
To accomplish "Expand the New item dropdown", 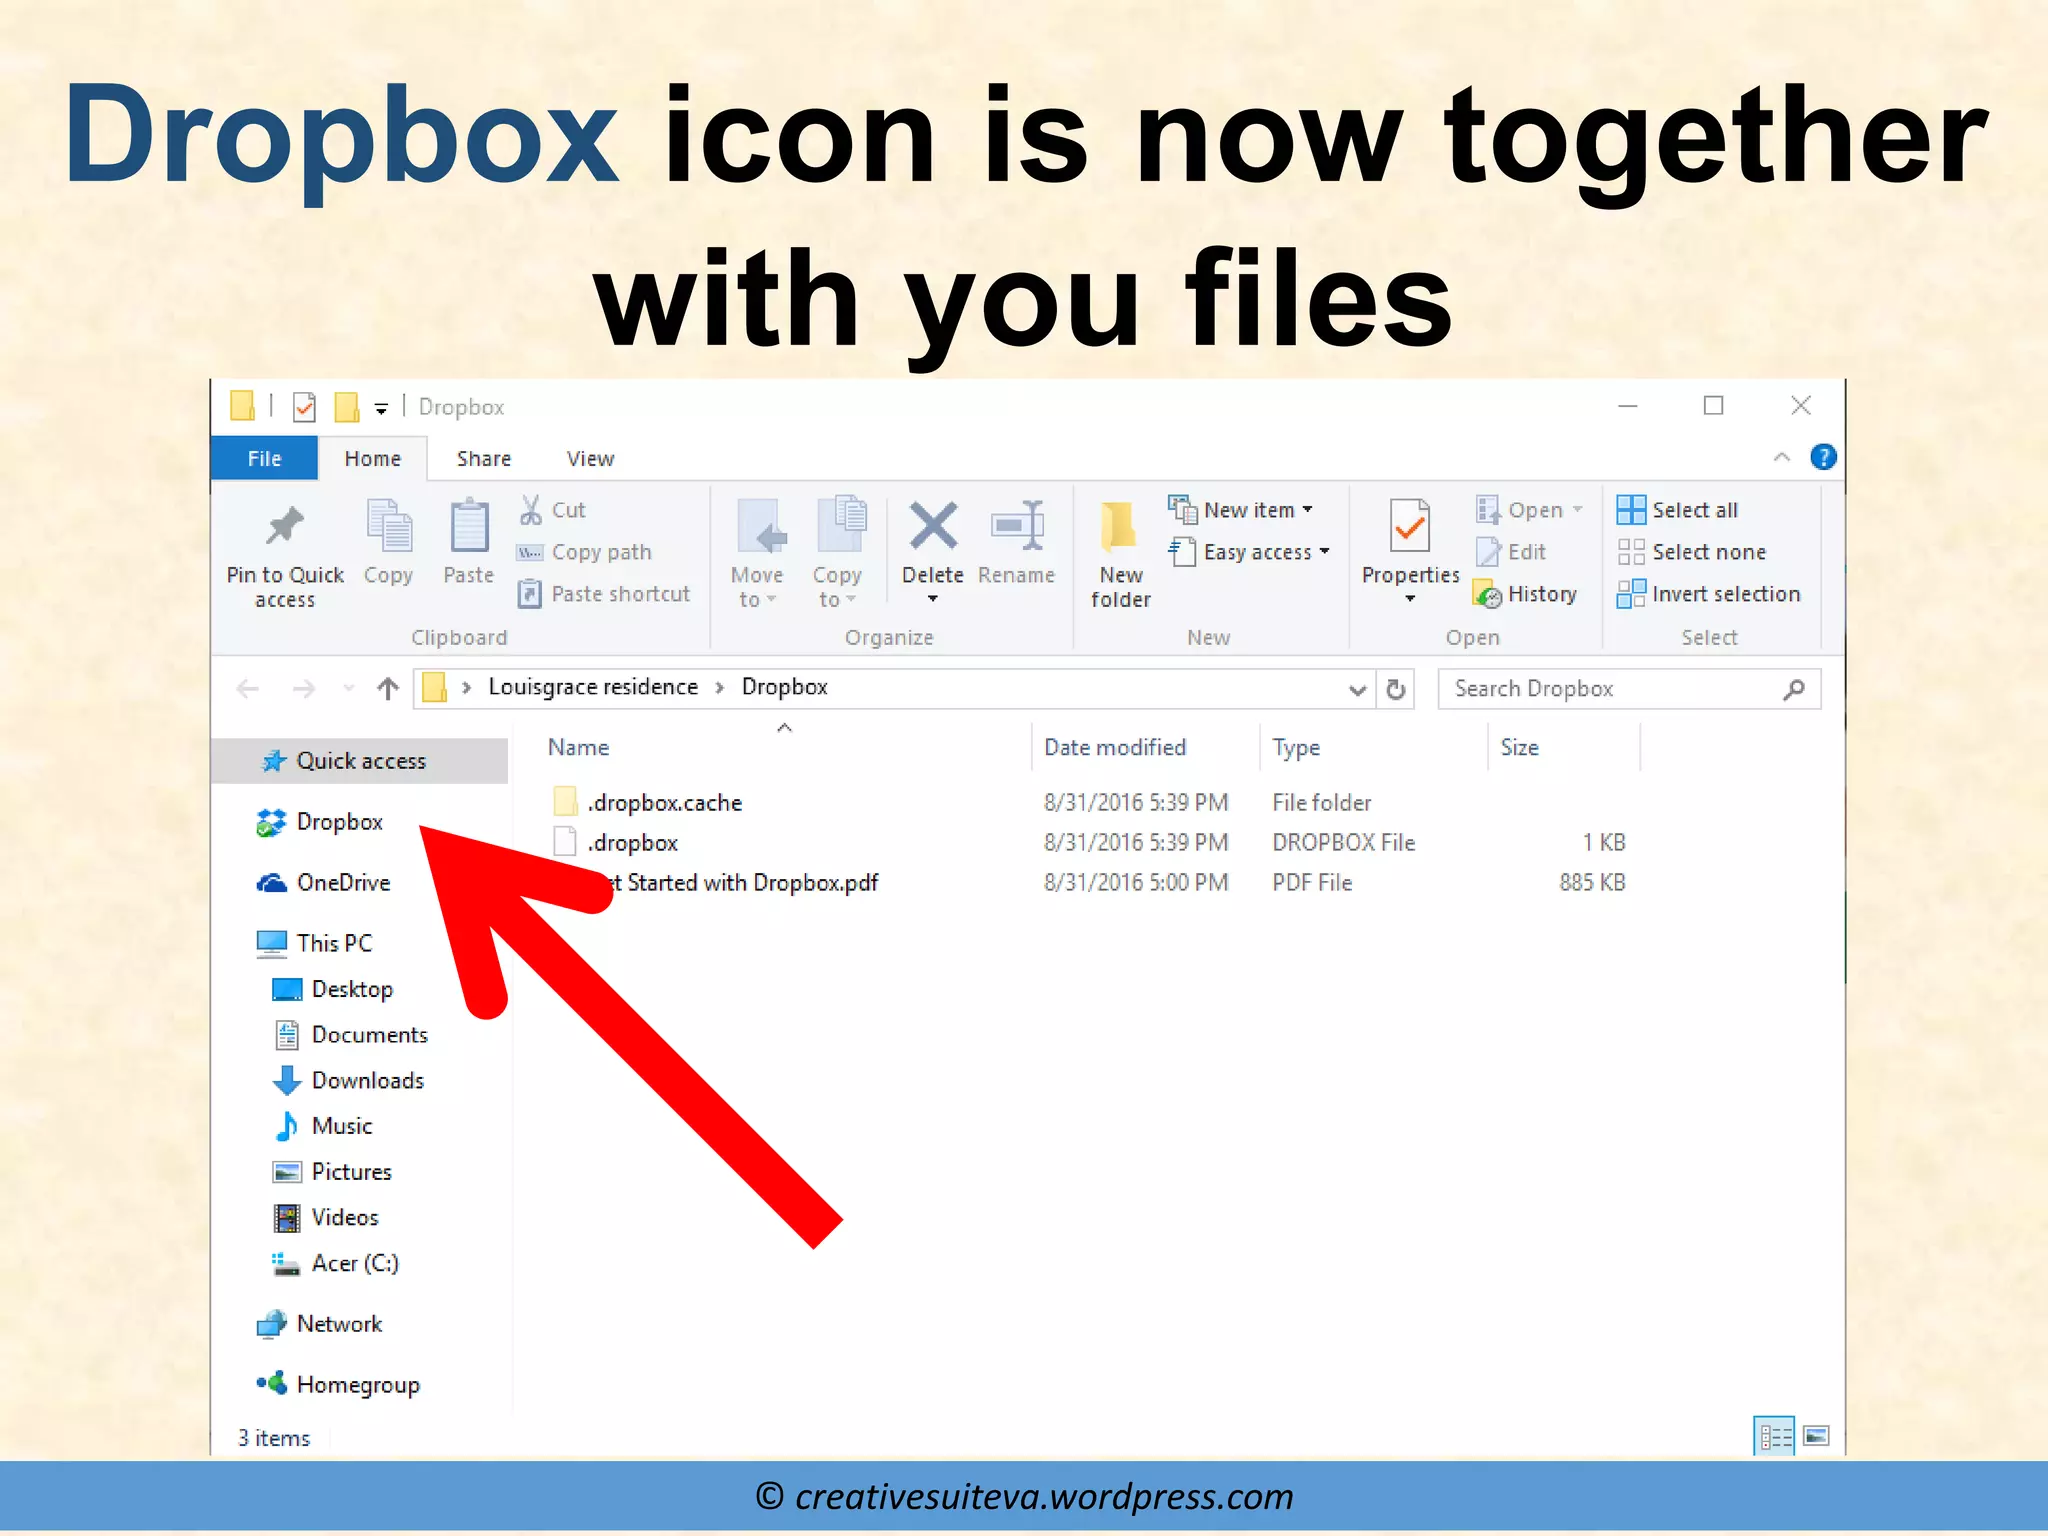I will (1307, 510).
